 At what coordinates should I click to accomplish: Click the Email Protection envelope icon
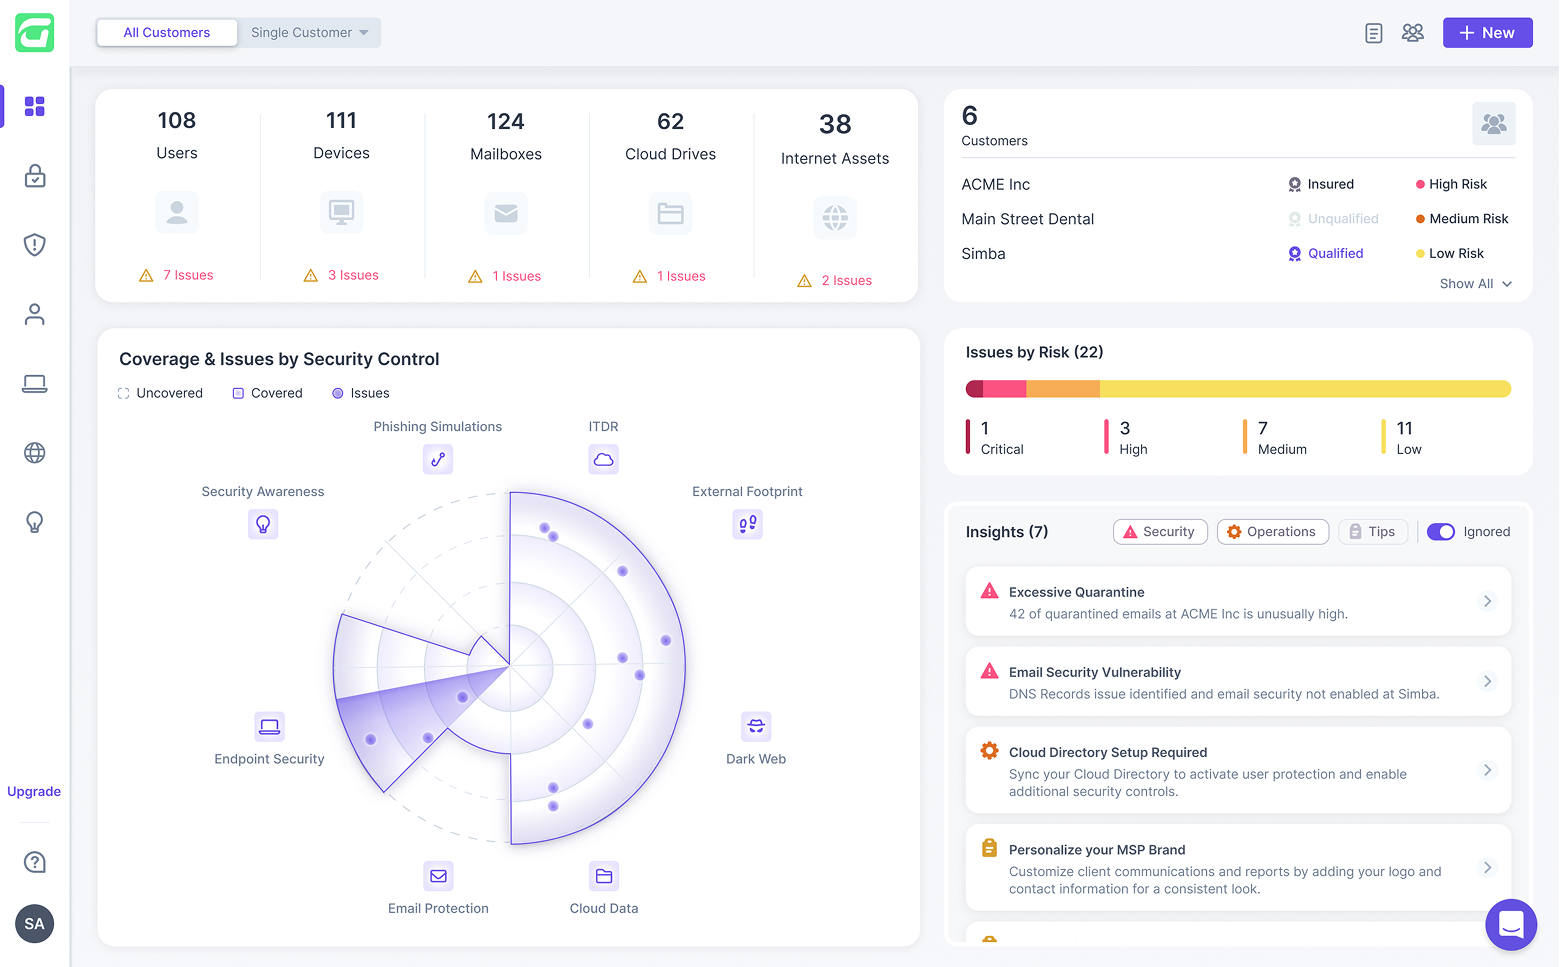tap(438, 876)
